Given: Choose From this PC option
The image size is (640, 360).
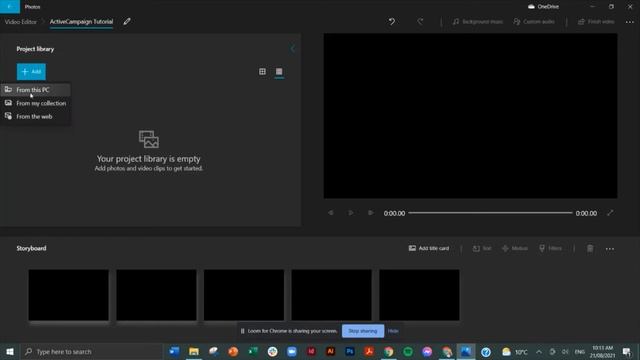Looking at the screenshot, I should (36, 90).
